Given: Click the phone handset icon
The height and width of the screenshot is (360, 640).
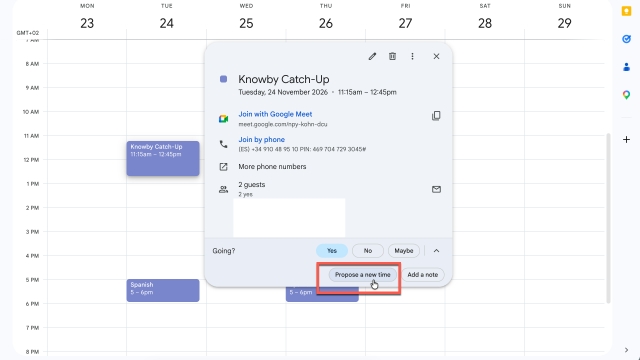Looking at the screenshot, I should coord(223,144).
